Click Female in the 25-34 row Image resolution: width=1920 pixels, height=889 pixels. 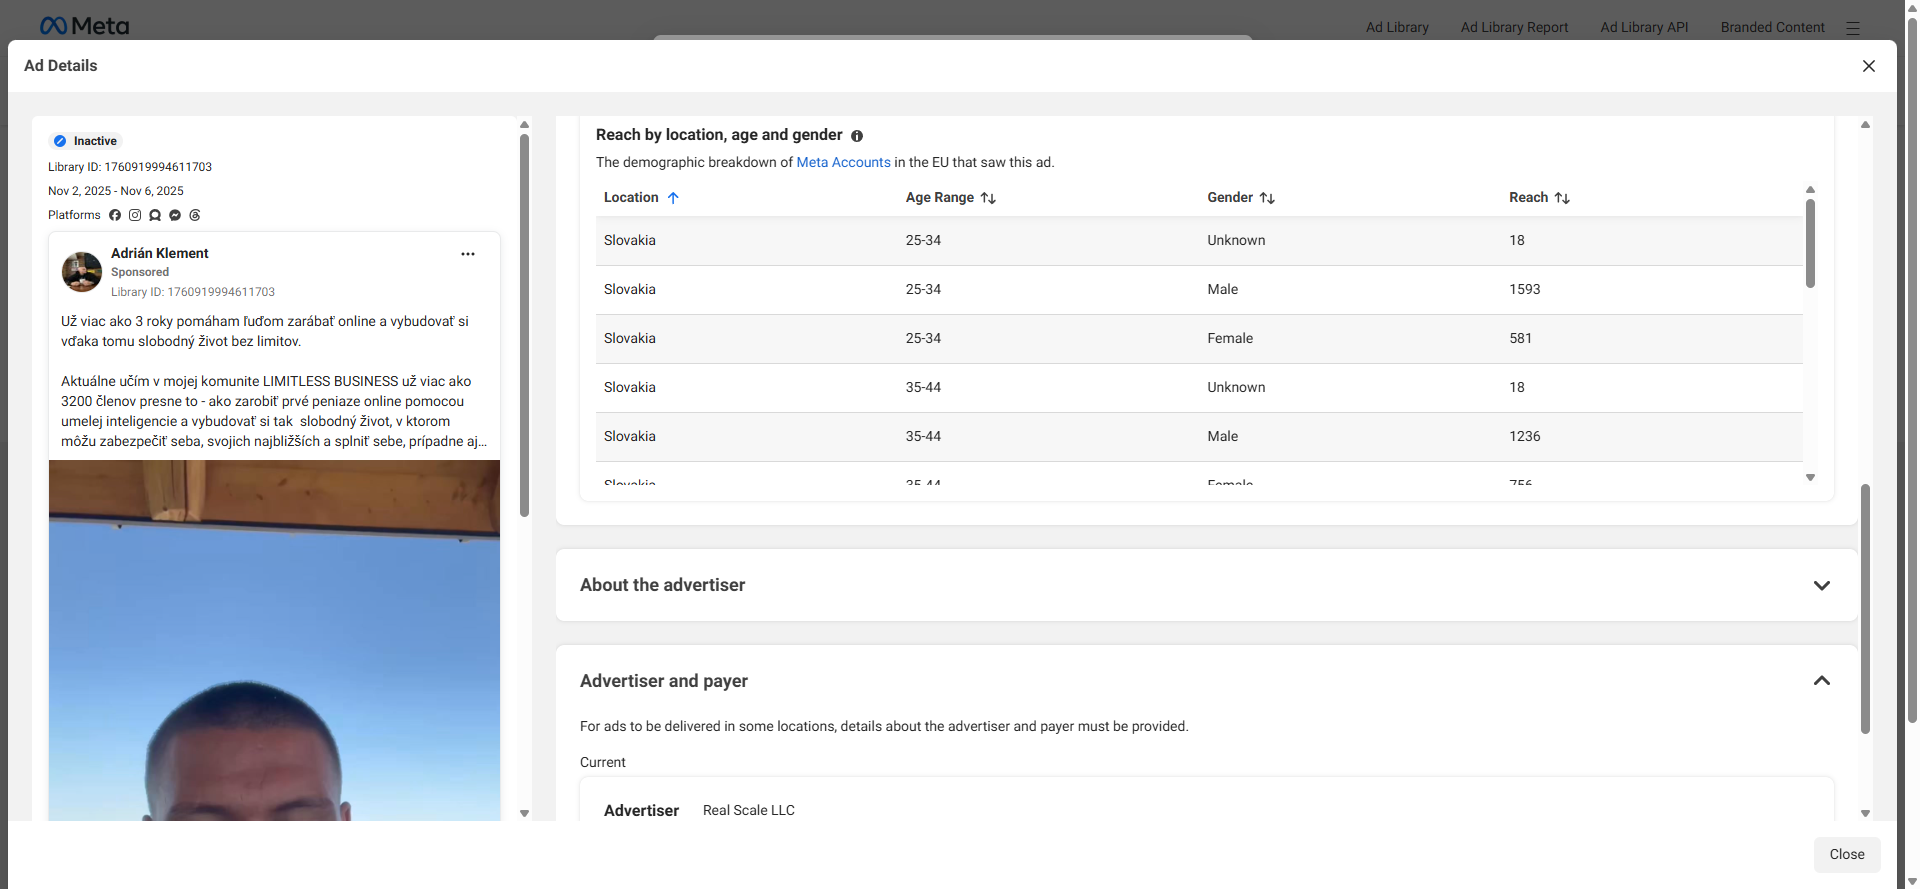(x=1230, y=339)
